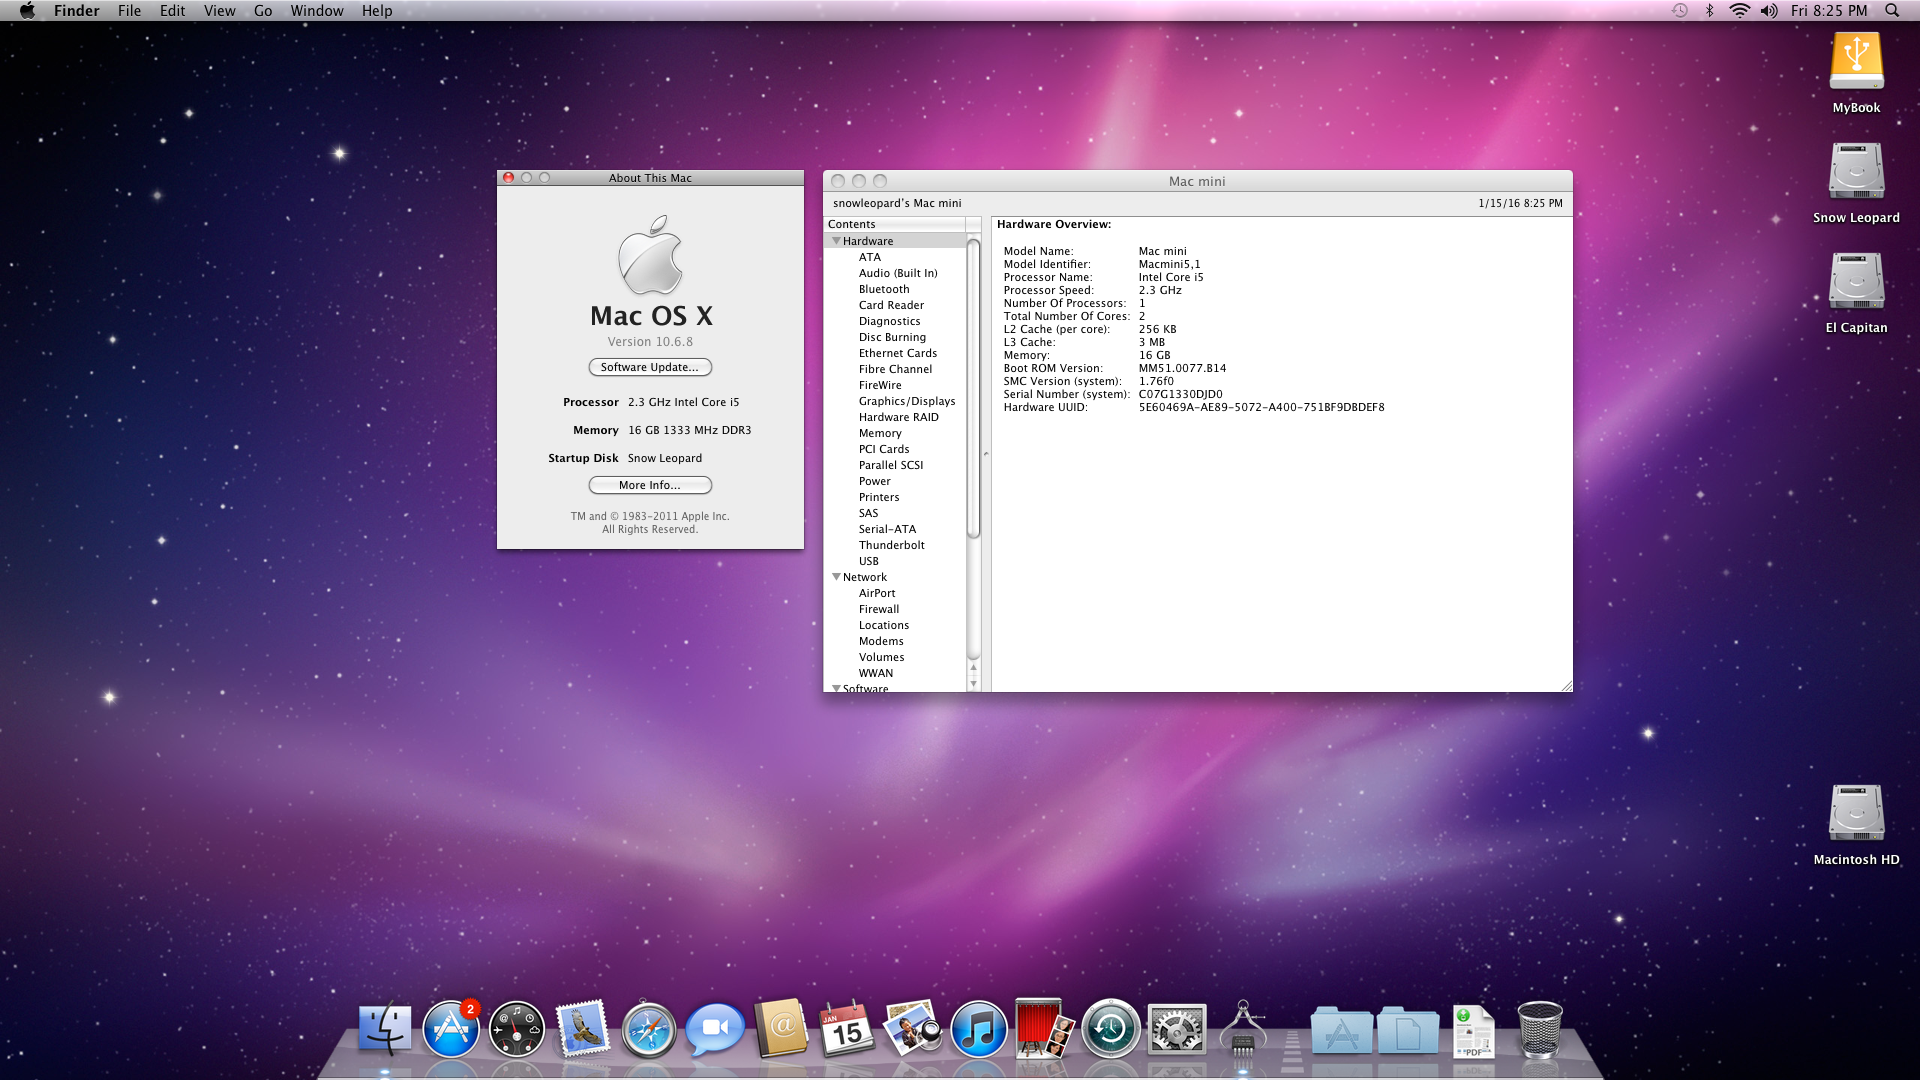The width and height of the screenshot is (1920, 1080).
Task: Launch System Preferences from the dock
Action: point(1176,1030)
